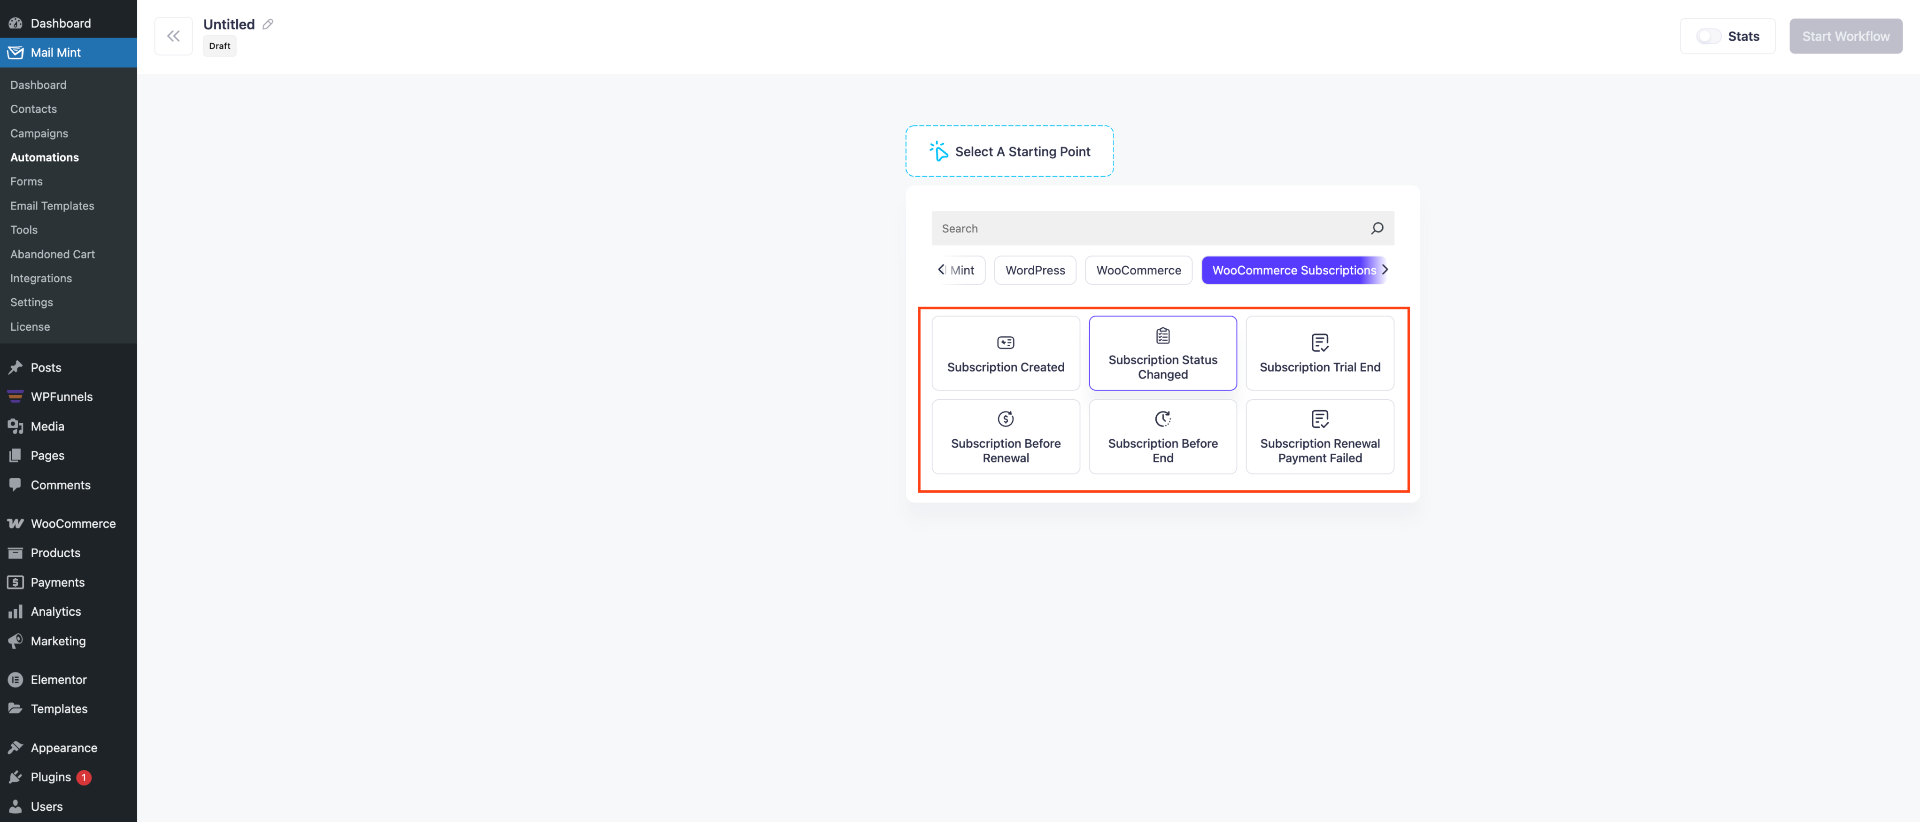
Task: Click the Products sidebar icon
Action: click(15, 553)
